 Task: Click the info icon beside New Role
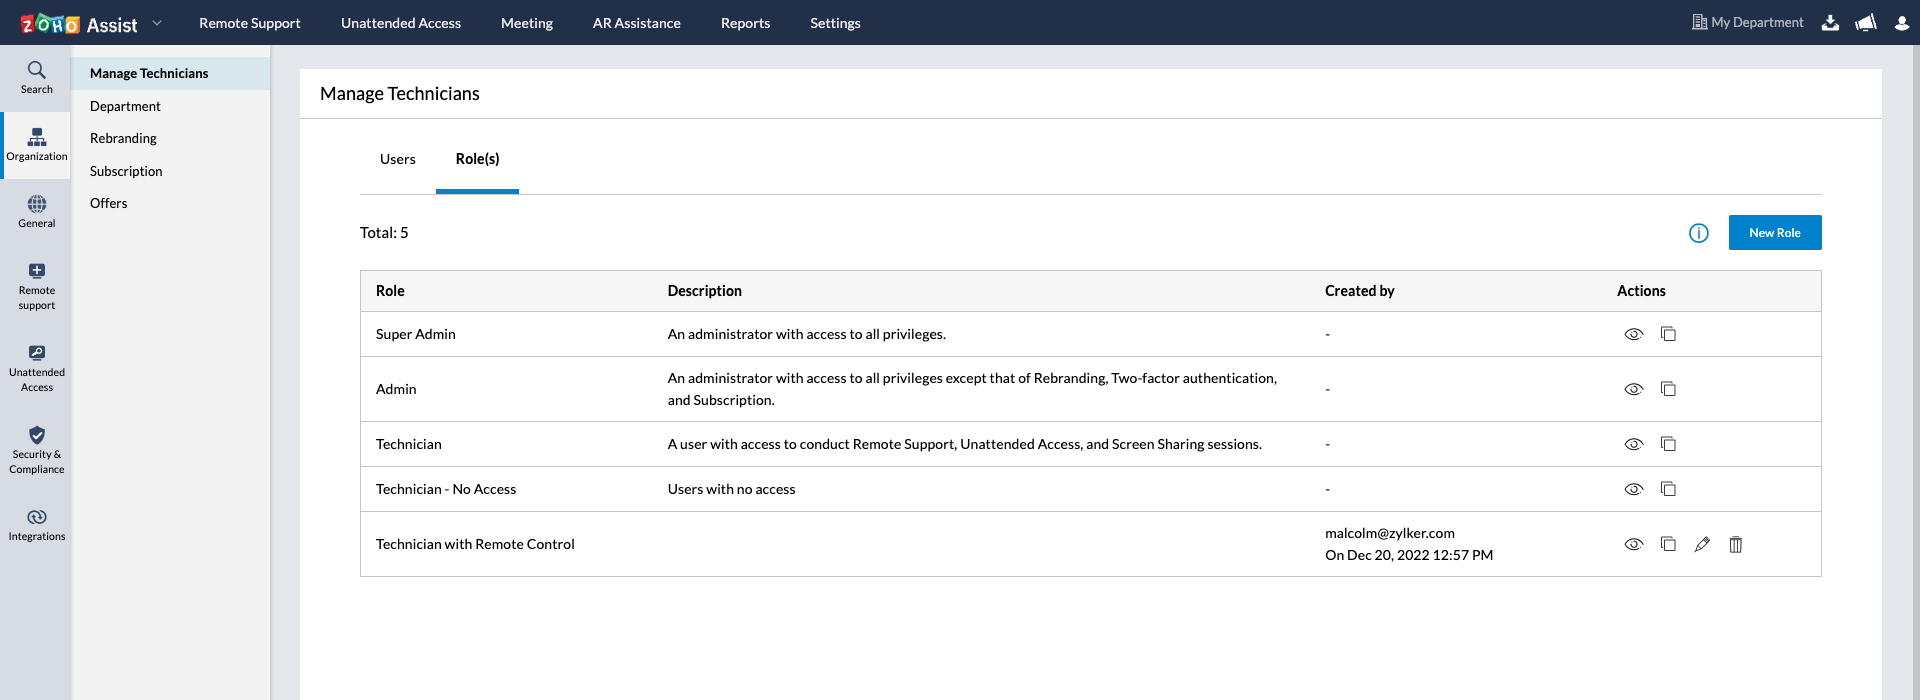pos(1698,233)
